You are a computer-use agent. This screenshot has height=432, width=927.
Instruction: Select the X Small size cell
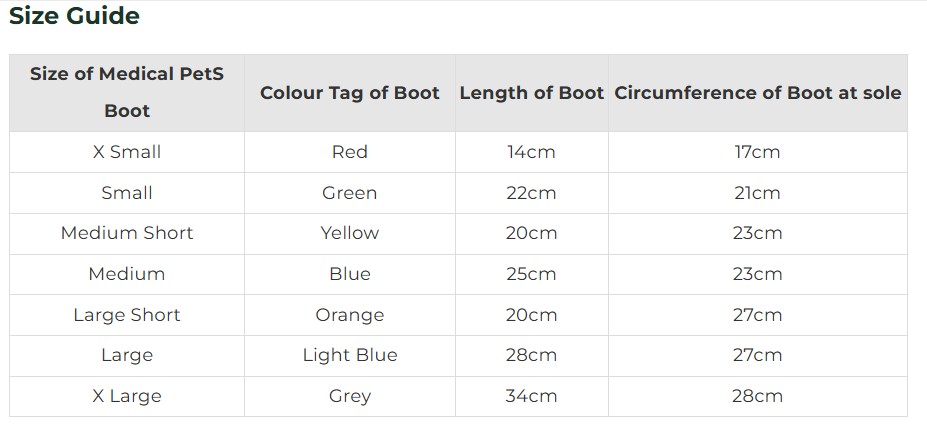(x=127, y=152)
